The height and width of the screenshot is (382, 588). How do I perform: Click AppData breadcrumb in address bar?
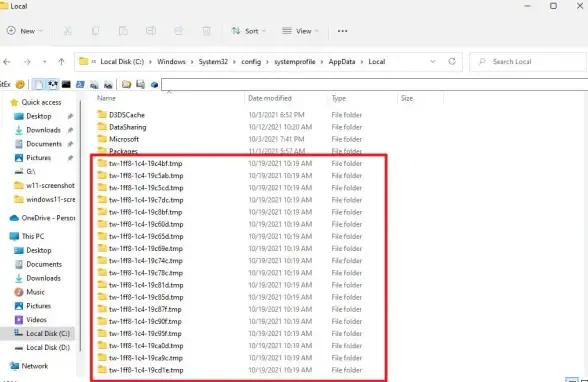click(342, 62)
